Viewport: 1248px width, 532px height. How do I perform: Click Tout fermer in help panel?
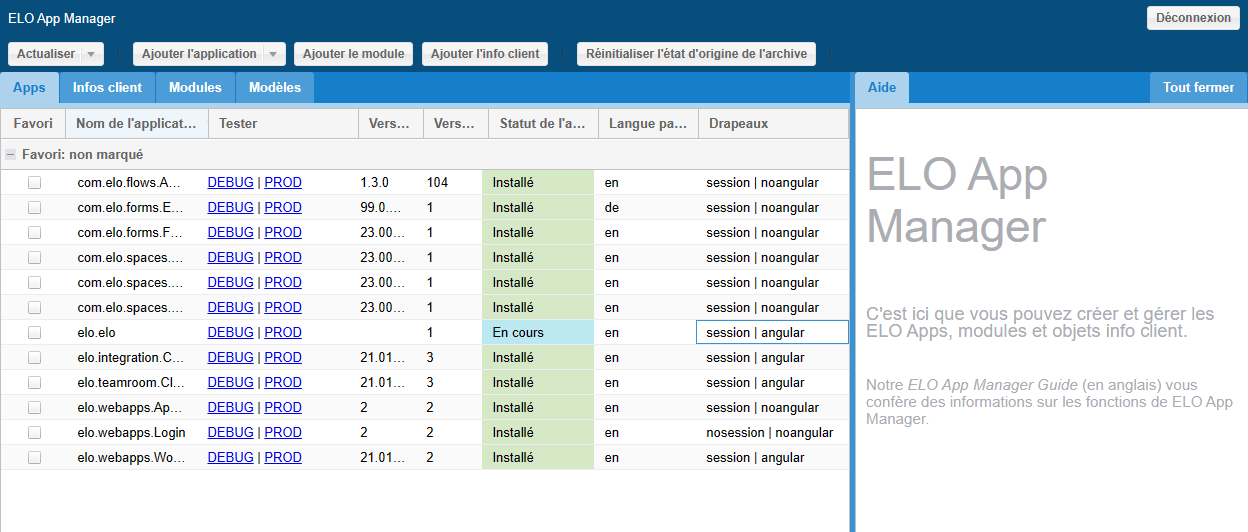[x=1198, y=88]
